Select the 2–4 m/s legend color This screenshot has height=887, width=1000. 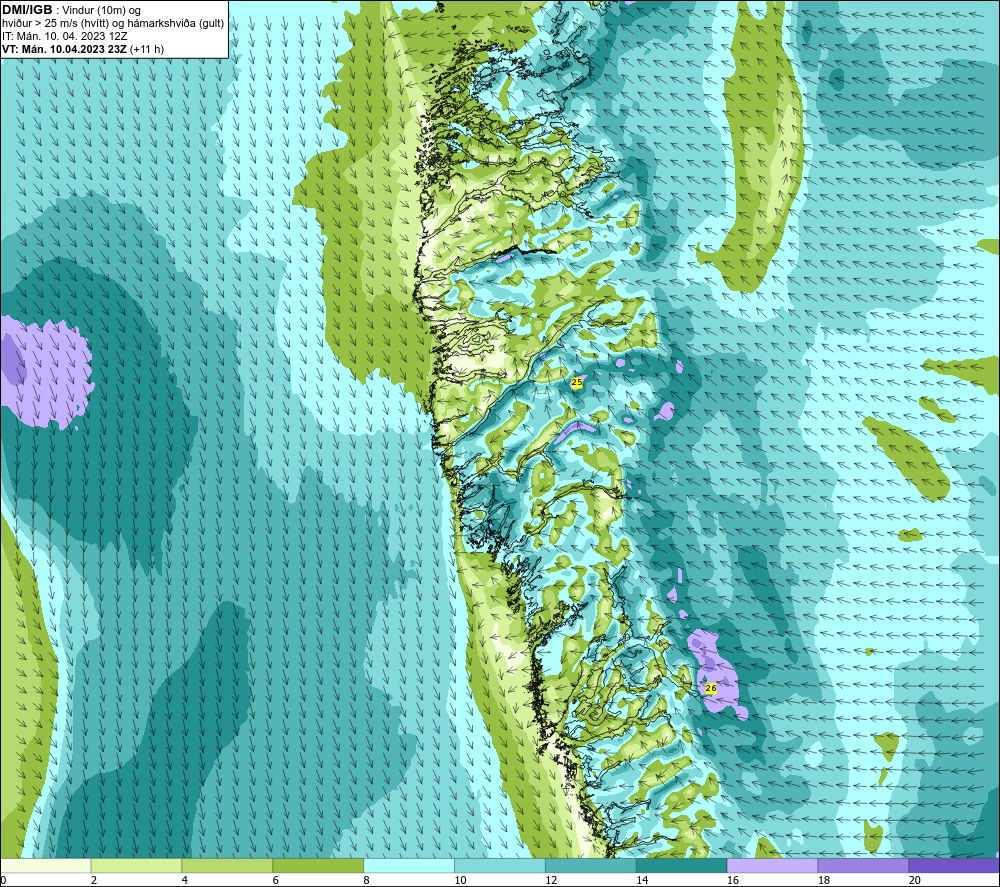point(136,865)
